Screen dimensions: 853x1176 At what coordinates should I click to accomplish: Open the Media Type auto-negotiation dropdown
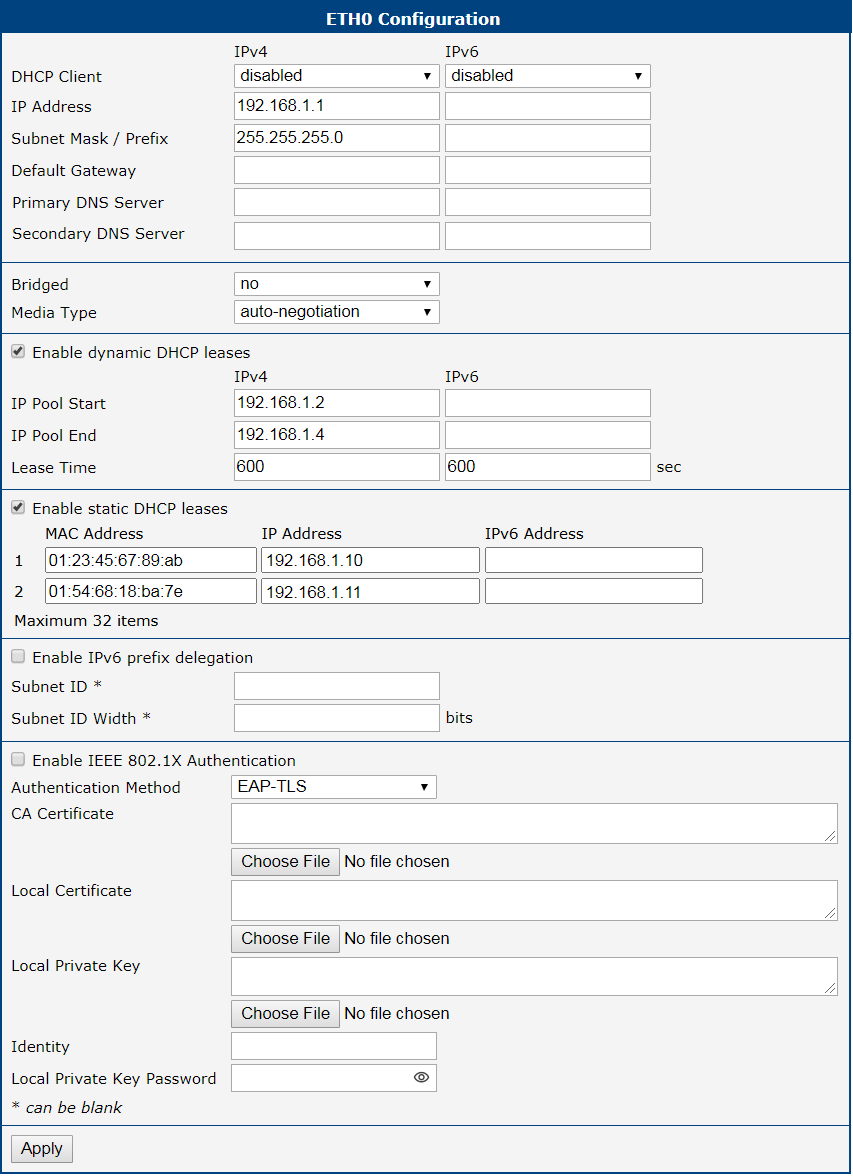(337, 311)
